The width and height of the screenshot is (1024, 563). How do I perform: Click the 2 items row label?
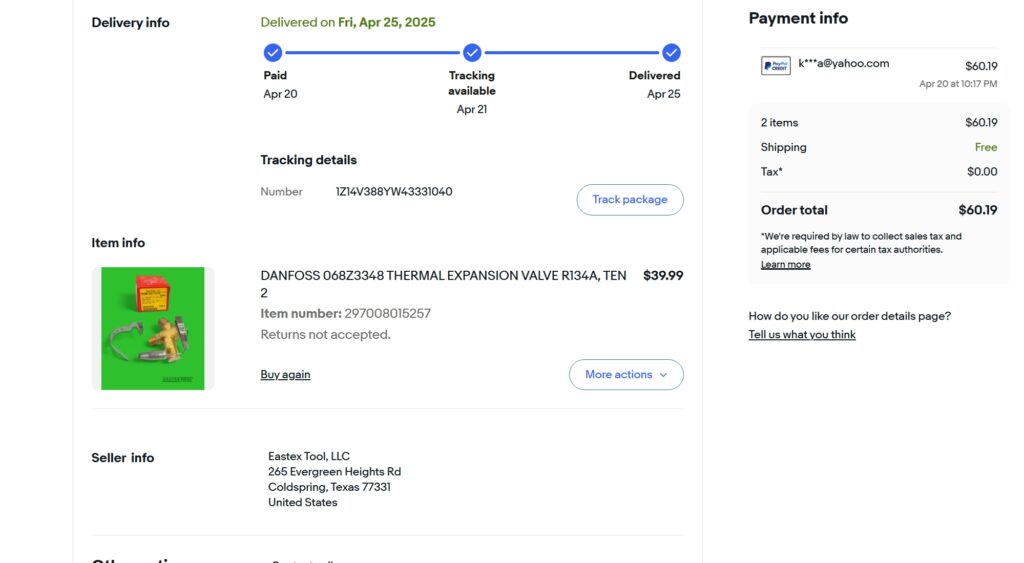tap(779, 122)
